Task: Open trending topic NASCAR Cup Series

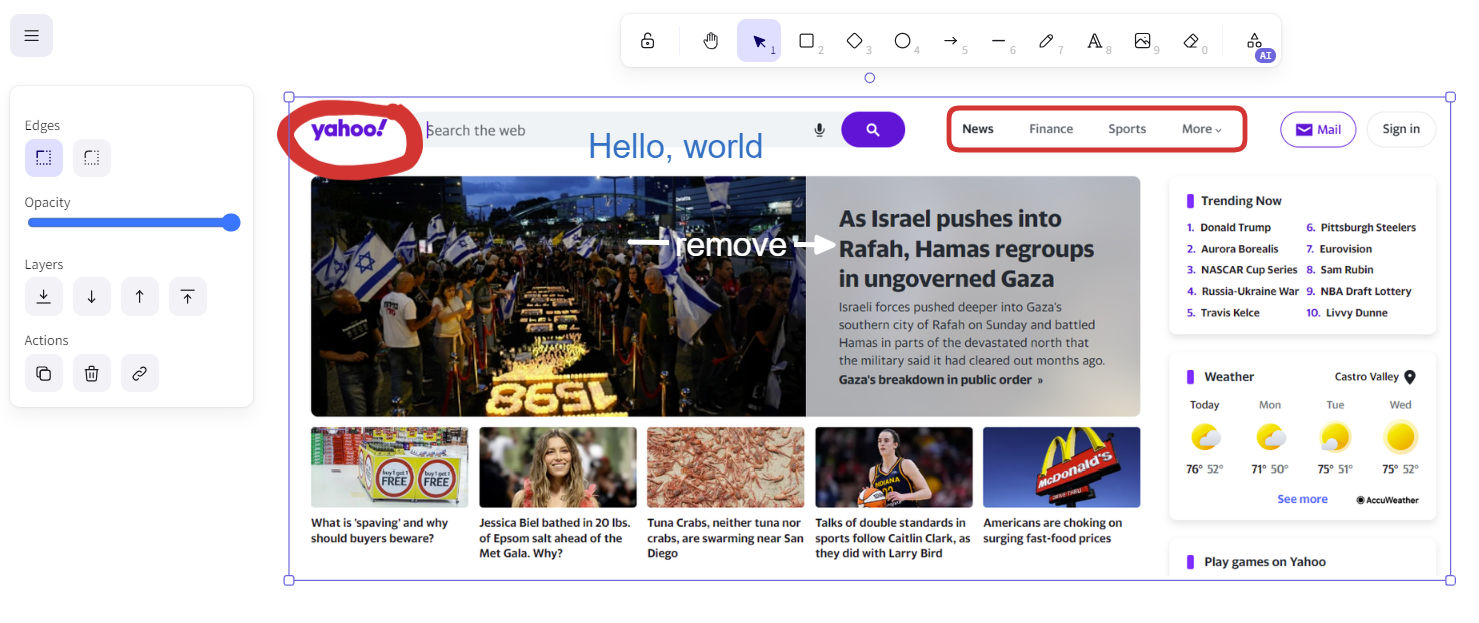Action: click(x=1249, y=270)
